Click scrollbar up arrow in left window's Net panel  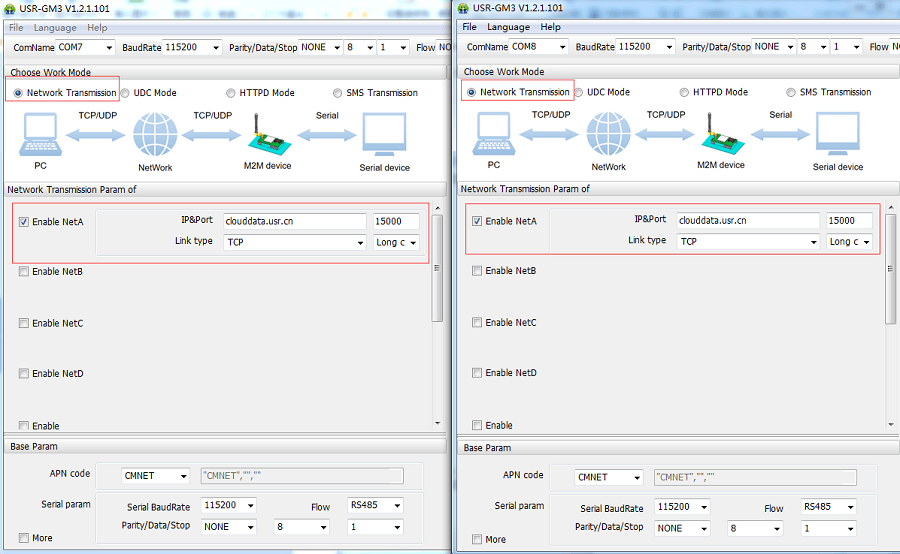click(437, 208)
